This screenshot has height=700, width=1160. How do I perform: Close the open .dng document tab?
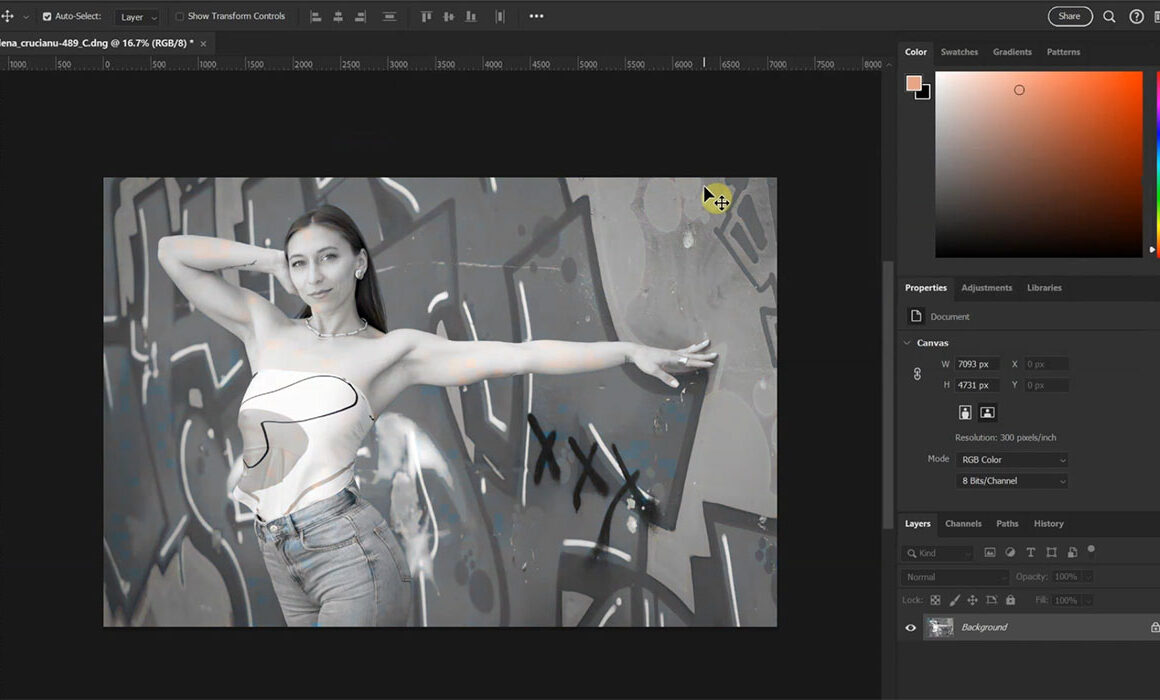(204, 44)
